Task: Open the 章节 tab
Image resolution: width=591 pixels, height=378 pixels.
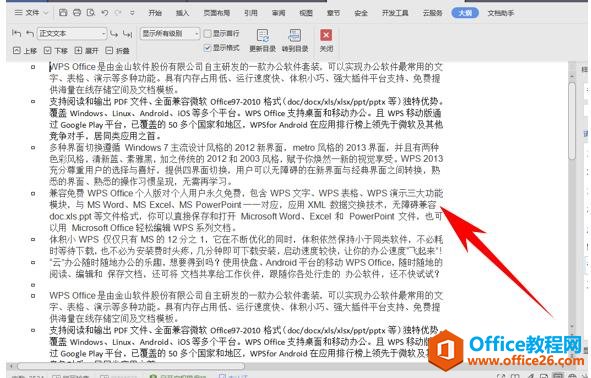Action: click(x=333, y=13)
